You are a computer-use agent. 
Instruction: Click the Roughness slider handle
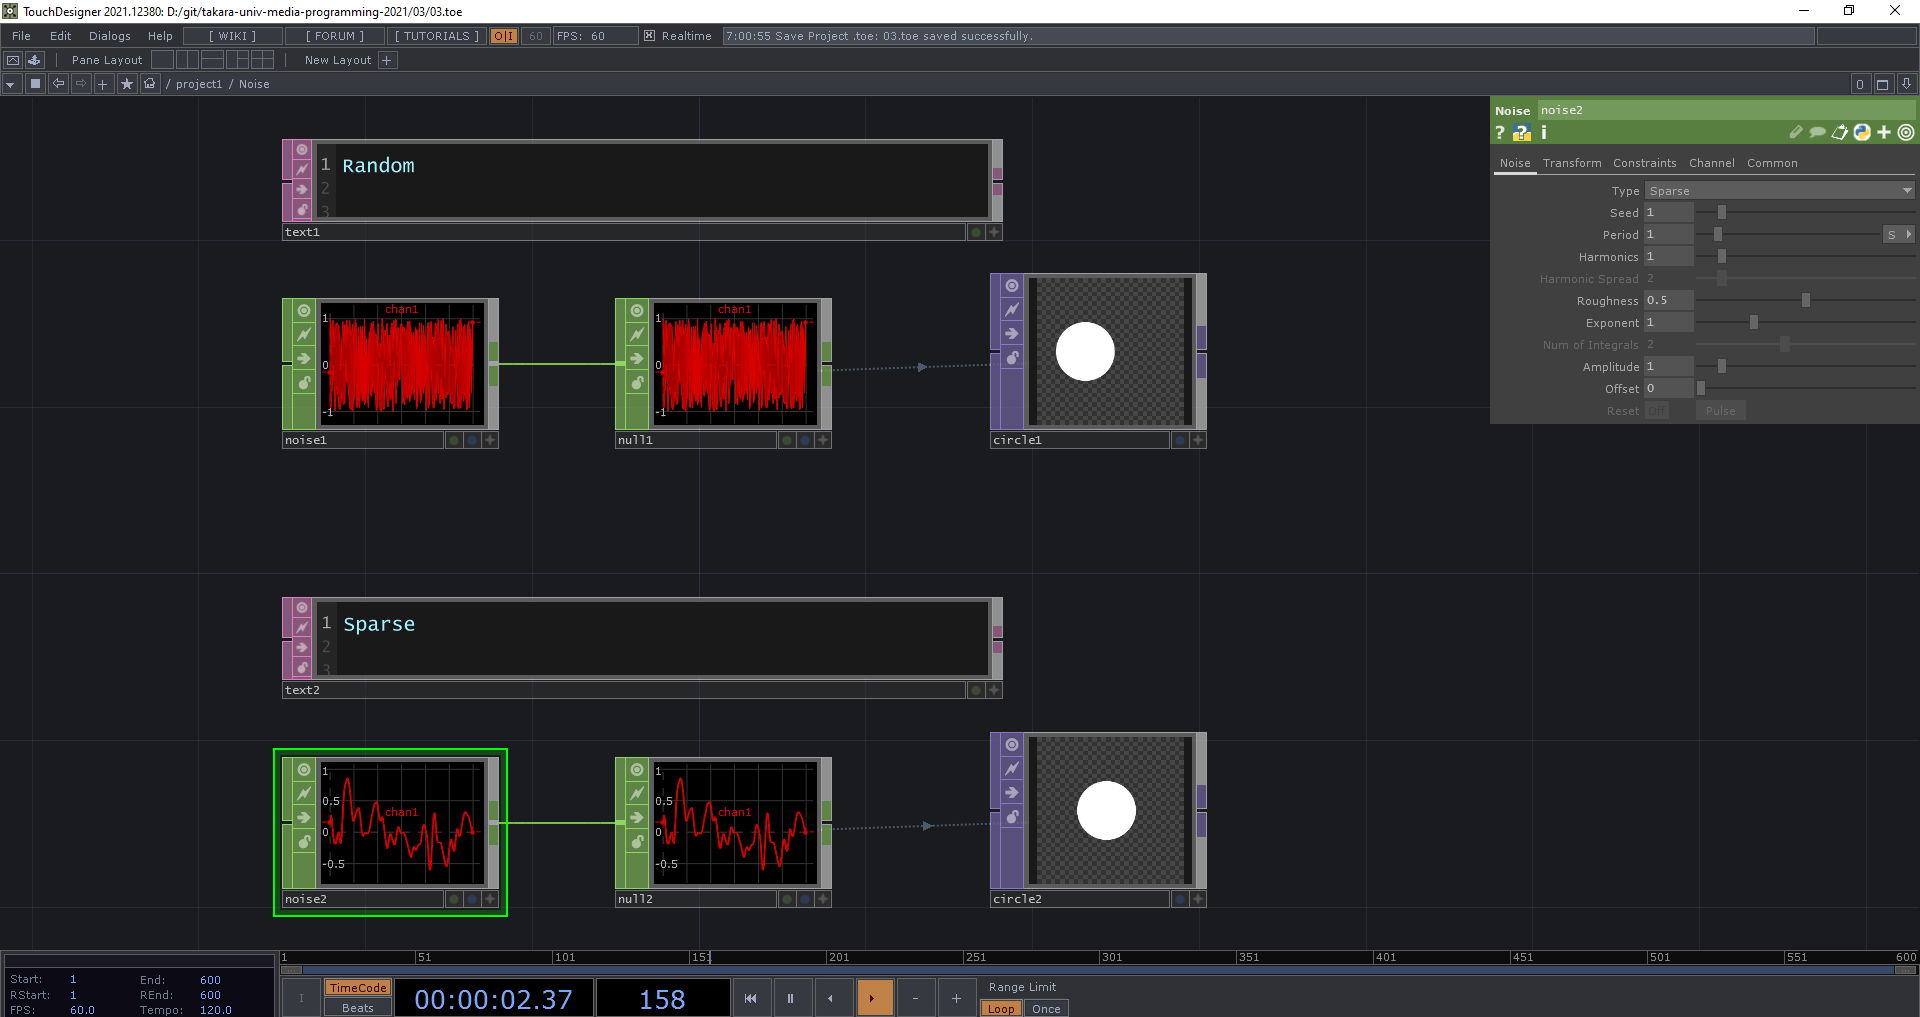1805,301
